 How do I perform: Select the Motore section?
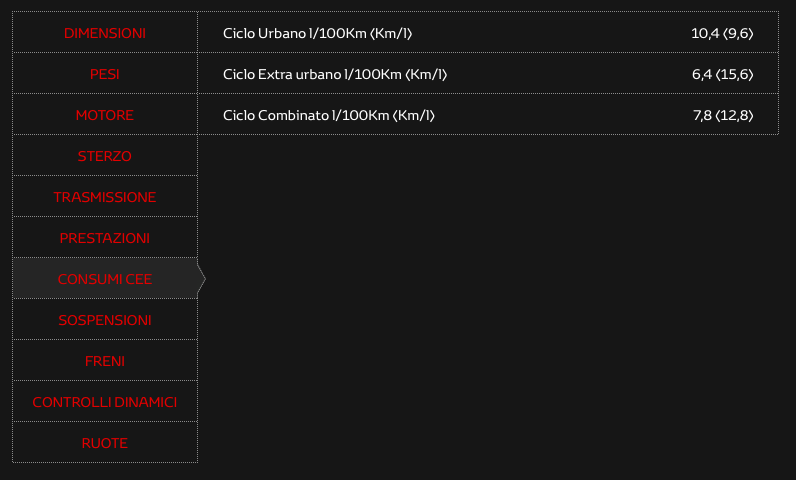point(105,115)
